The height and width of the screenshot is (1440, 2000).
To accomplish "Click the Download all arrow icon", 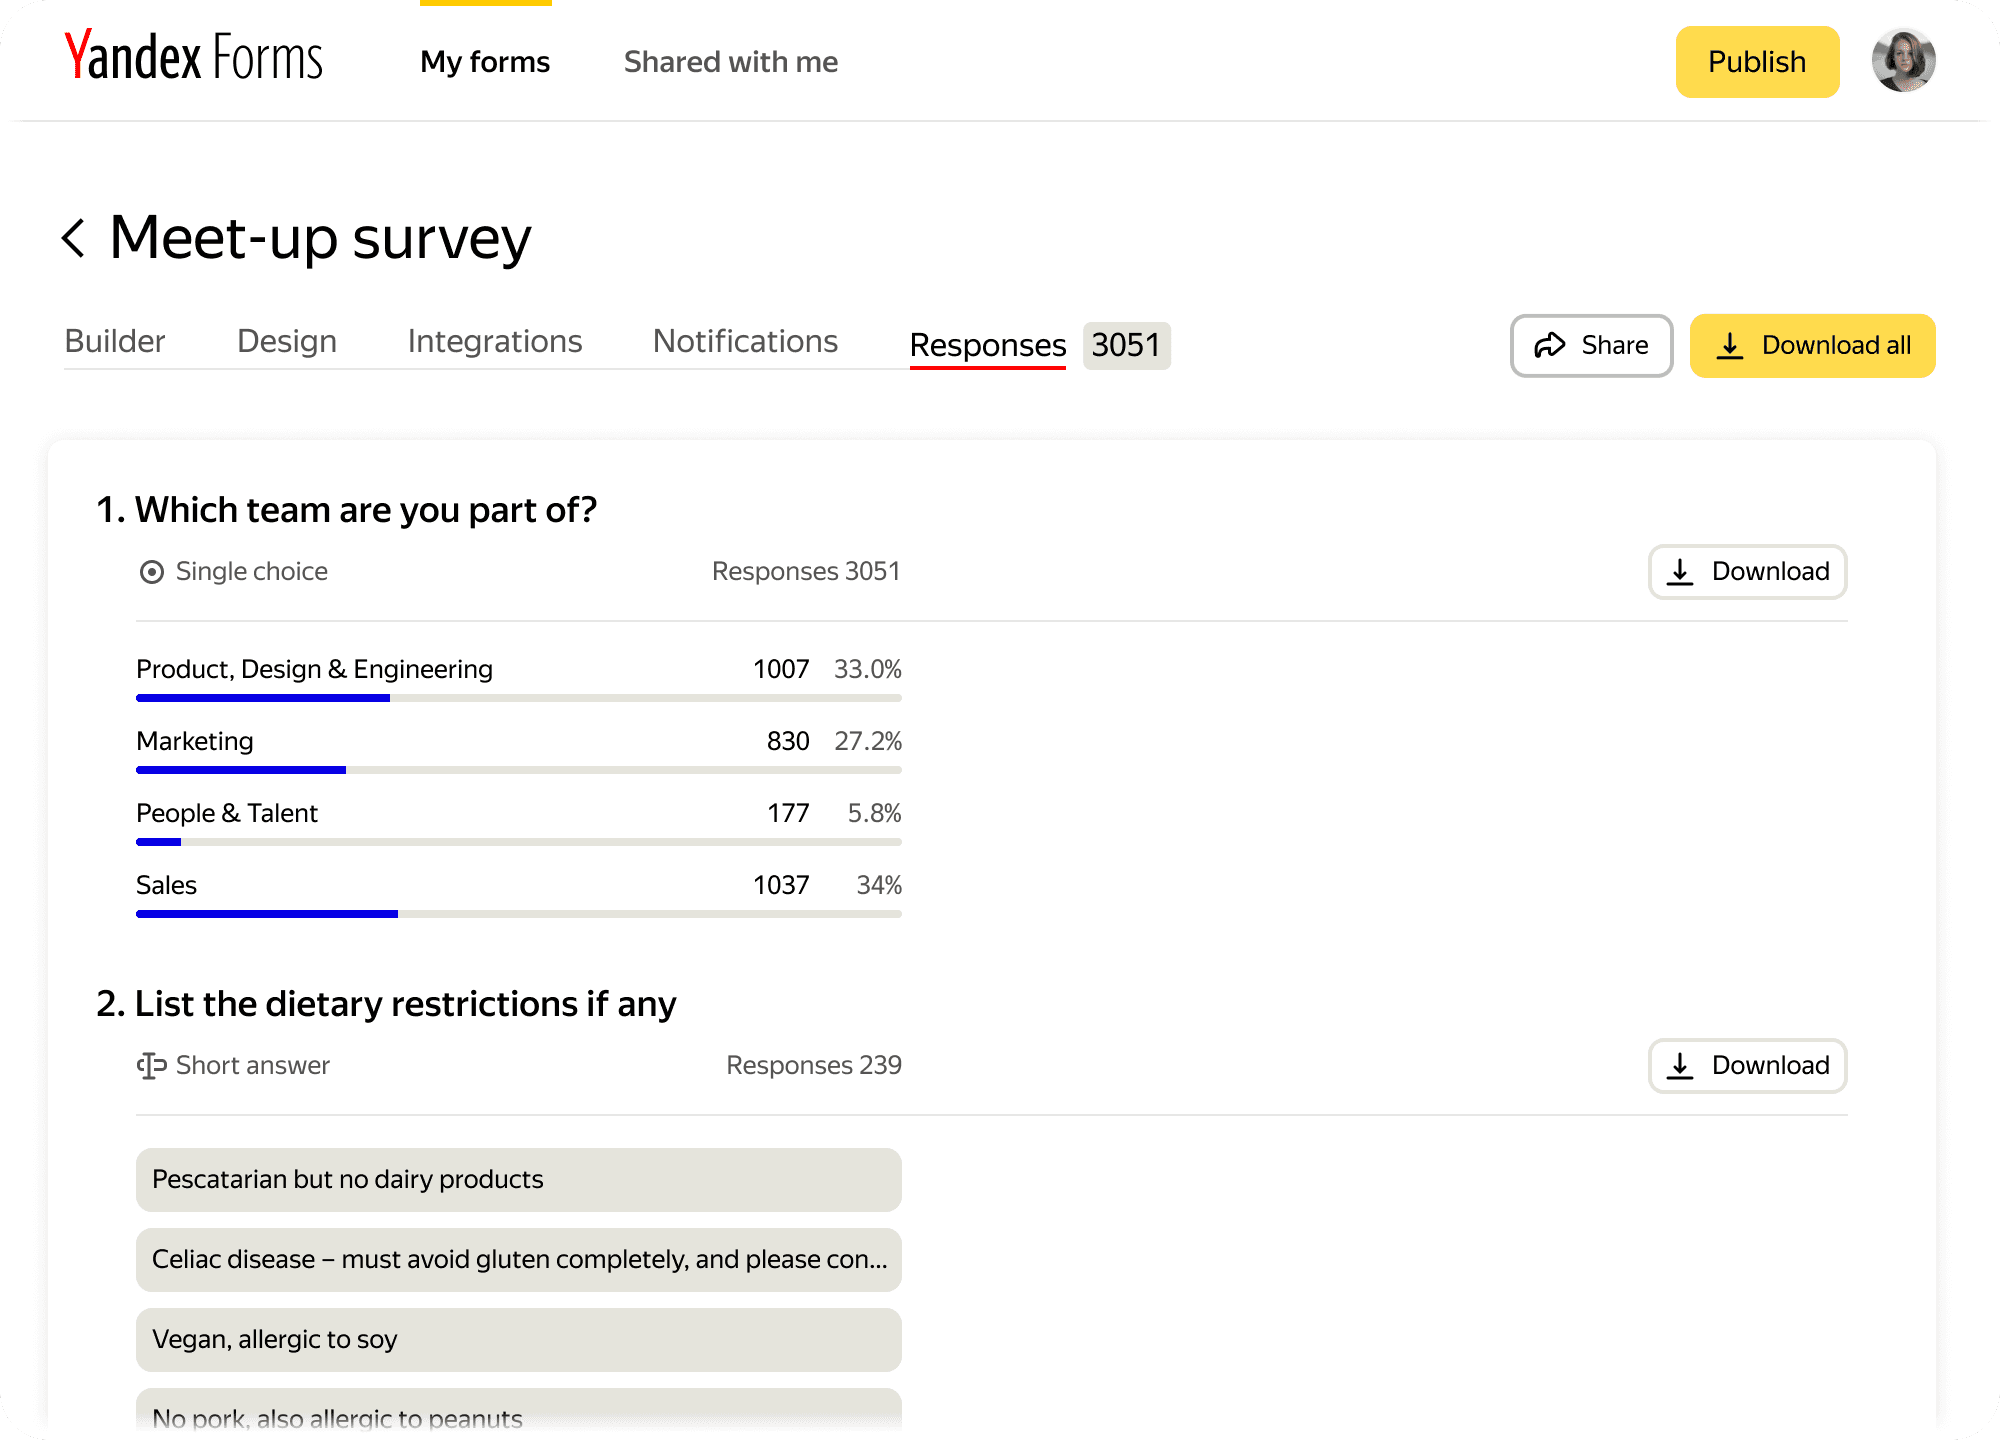I will click(x=1730, y=346).
